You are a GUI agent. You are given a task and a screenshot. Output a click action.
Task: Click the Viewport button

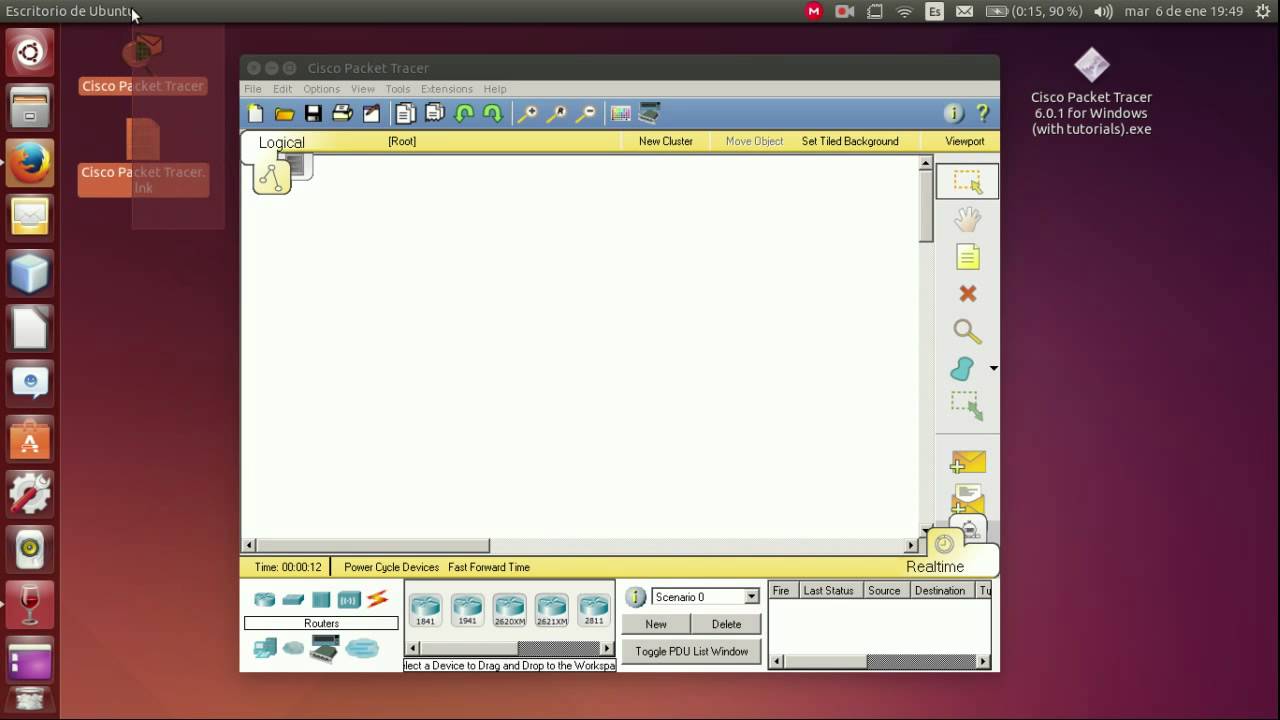click(965, 141)
